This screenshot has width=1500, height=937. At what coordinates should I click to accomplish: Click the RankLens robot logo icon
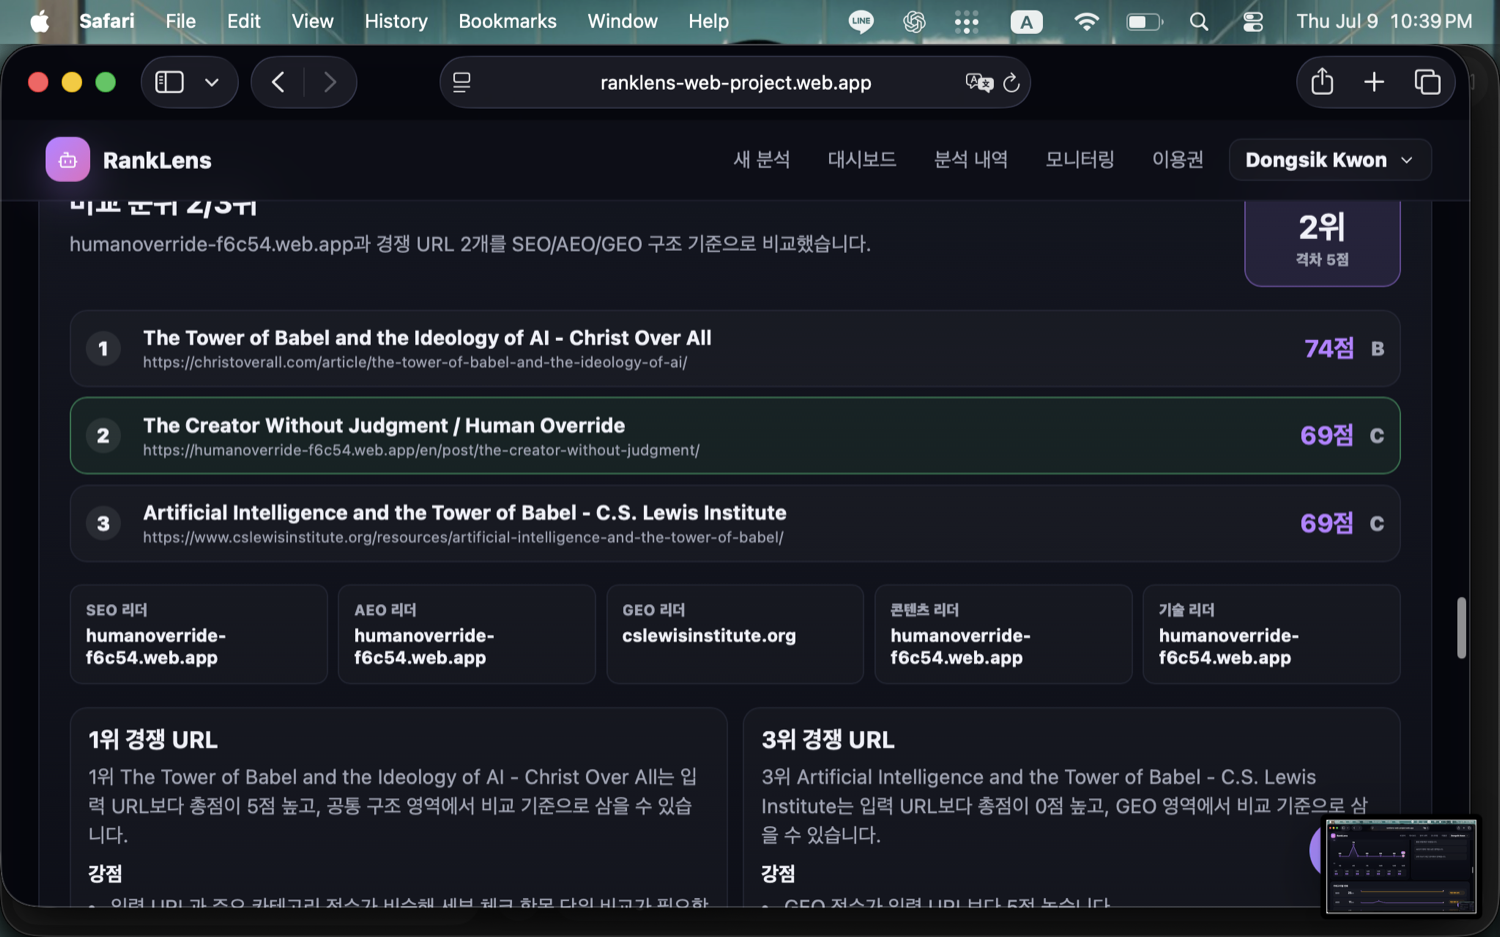tap(67, 160)
